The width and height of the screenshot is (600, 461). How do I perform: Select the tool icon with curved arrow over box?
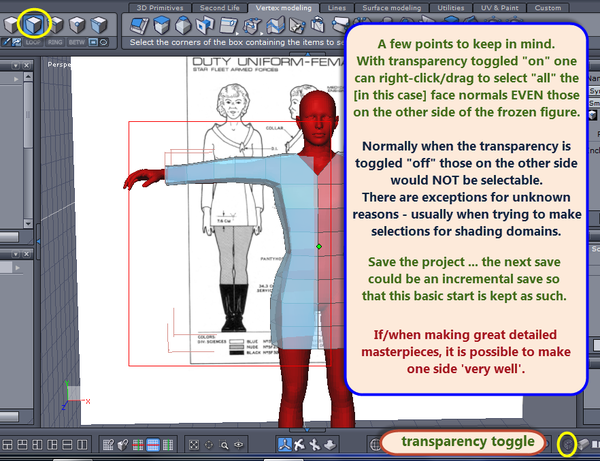click(318, 25)
